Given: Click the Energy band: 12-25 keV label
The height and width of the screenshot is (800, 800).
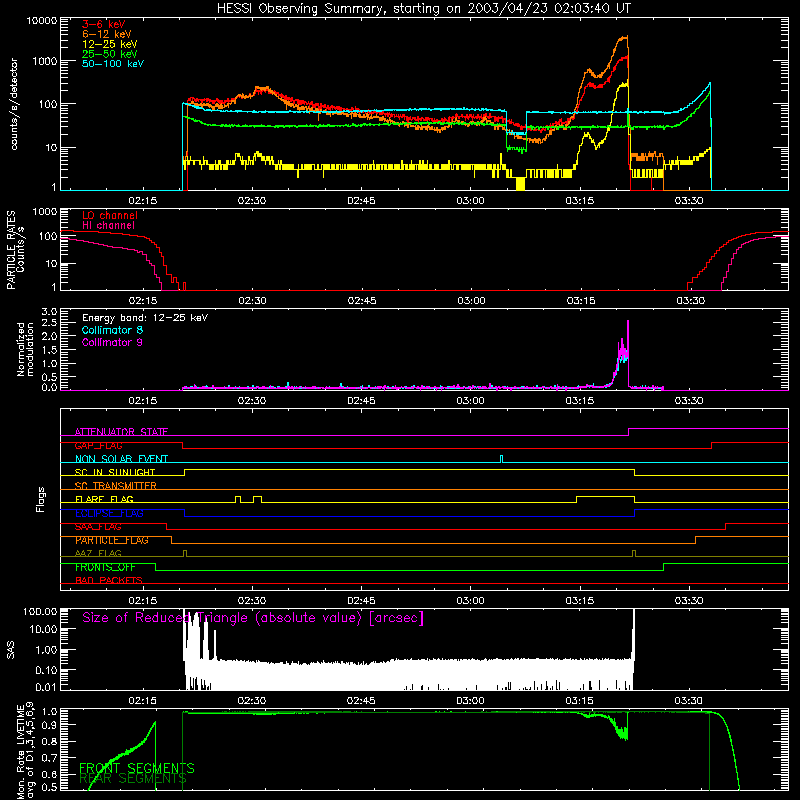Looking at the screenshot, I should tap(145, 318).
